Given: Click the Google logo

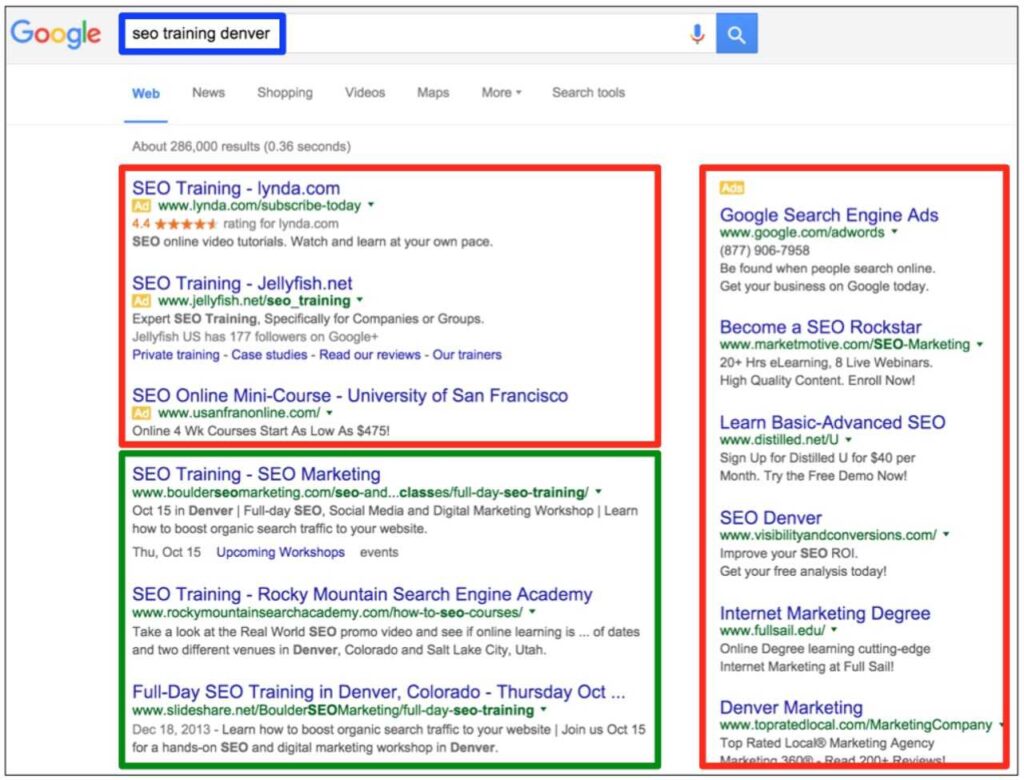Looking at the screenshot, I should pyautogui.click(x=56, y=34).
